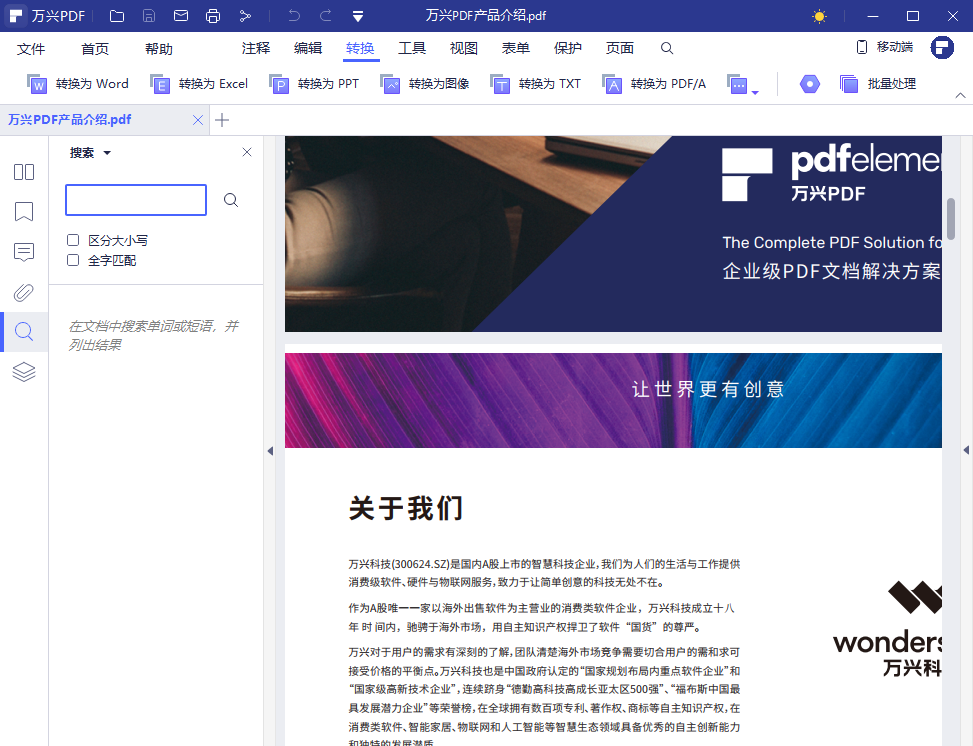The height and width of the screenshot is (746, 973).
Task: Switch to the 页面 ribbon tab
Action: pyautogui.click(x=619, y=47)
